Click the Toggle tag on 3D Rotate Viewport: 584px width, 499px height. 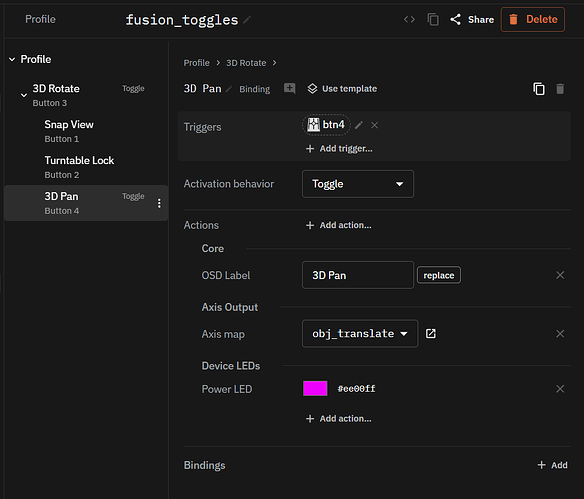pyautogui.click(x=133, y=89)
